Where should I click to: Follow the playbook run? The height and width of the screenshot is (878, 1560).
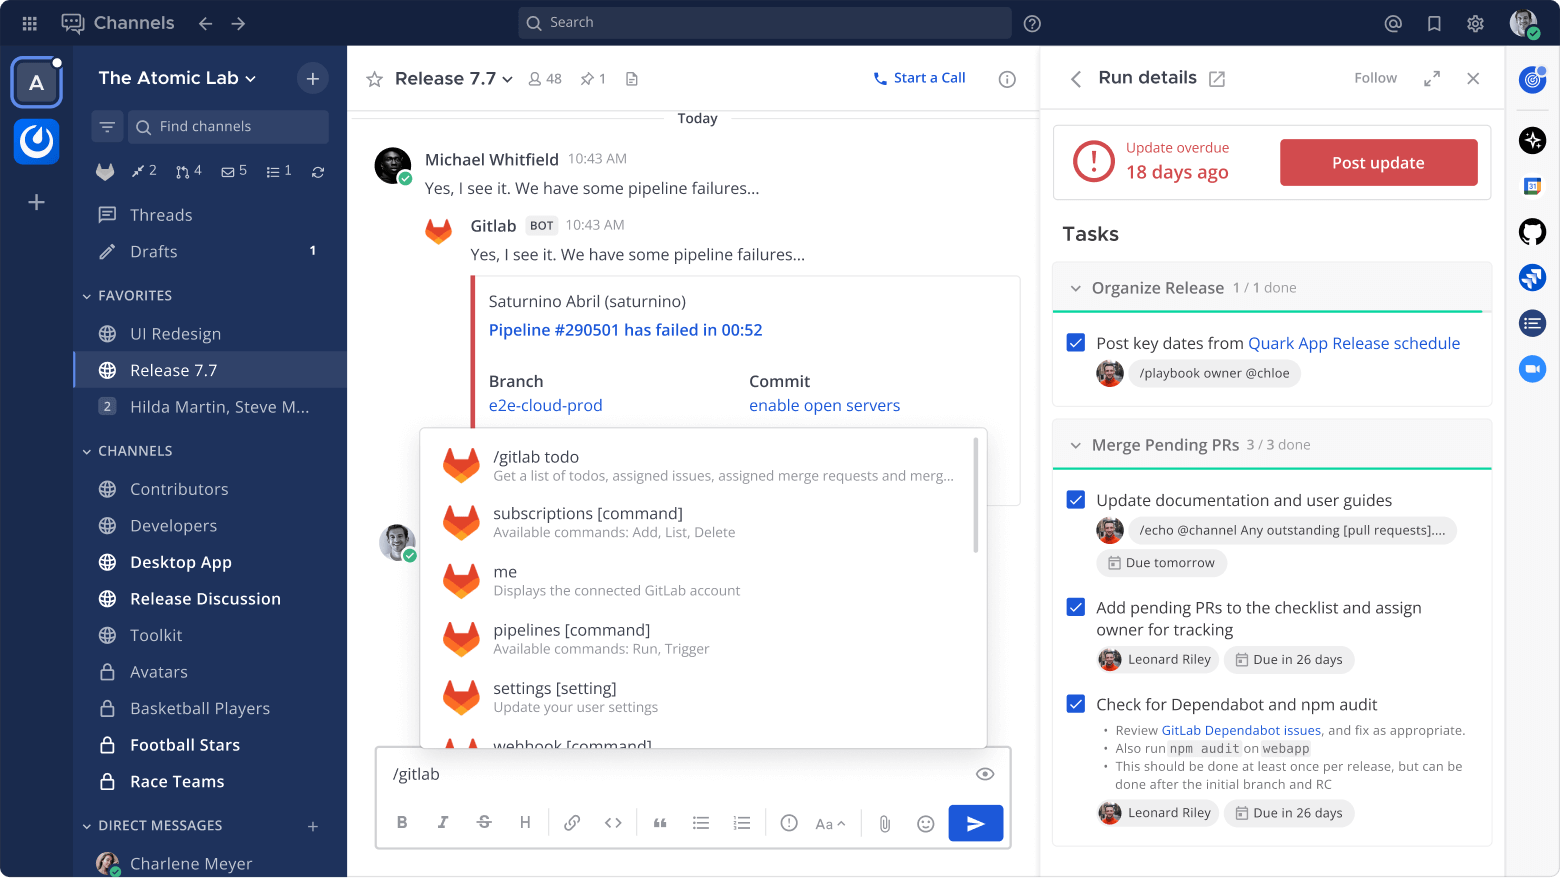tap(1375, 78)
